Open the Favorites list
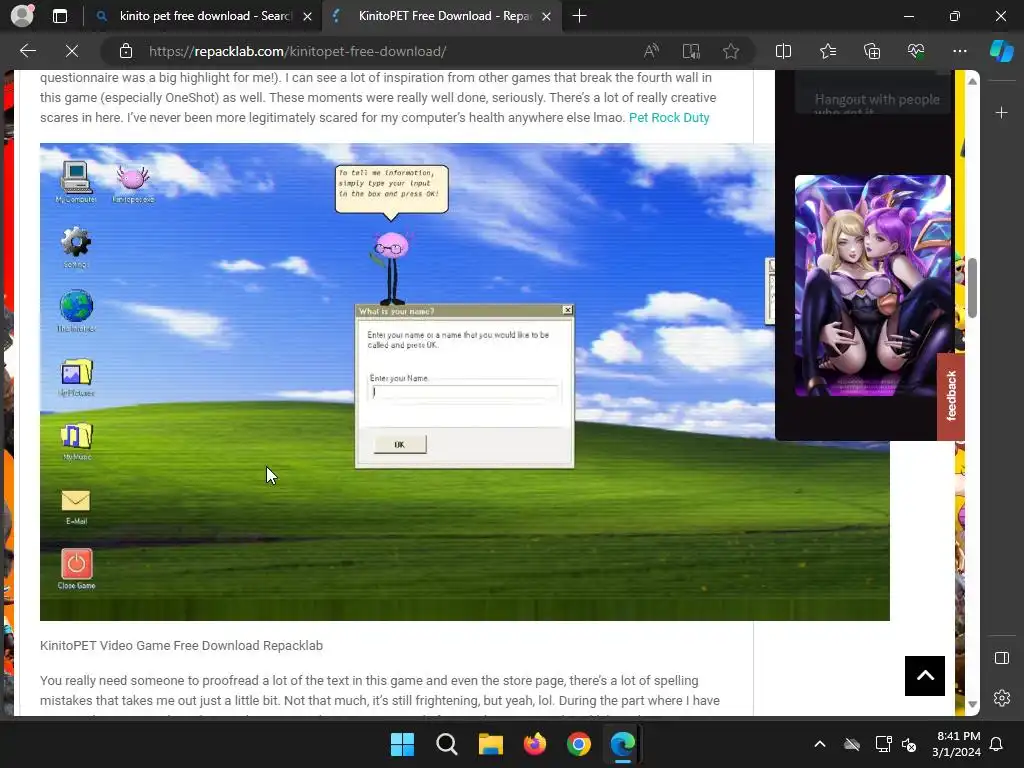 827,51
